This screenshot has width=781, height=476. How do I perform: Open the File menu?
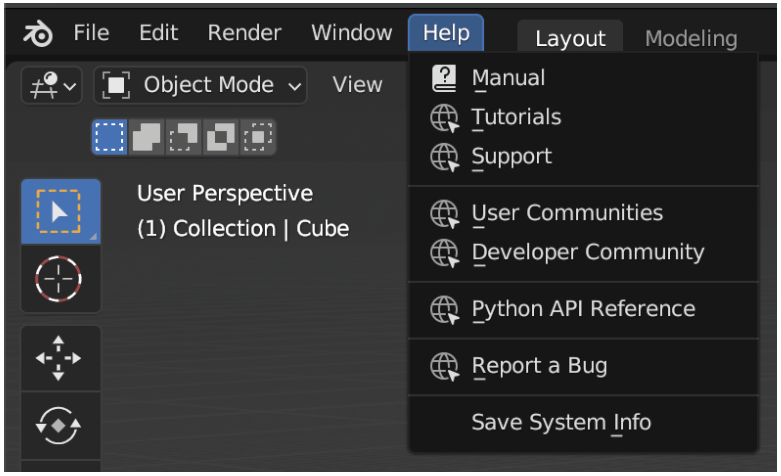(x=91, y=33)
